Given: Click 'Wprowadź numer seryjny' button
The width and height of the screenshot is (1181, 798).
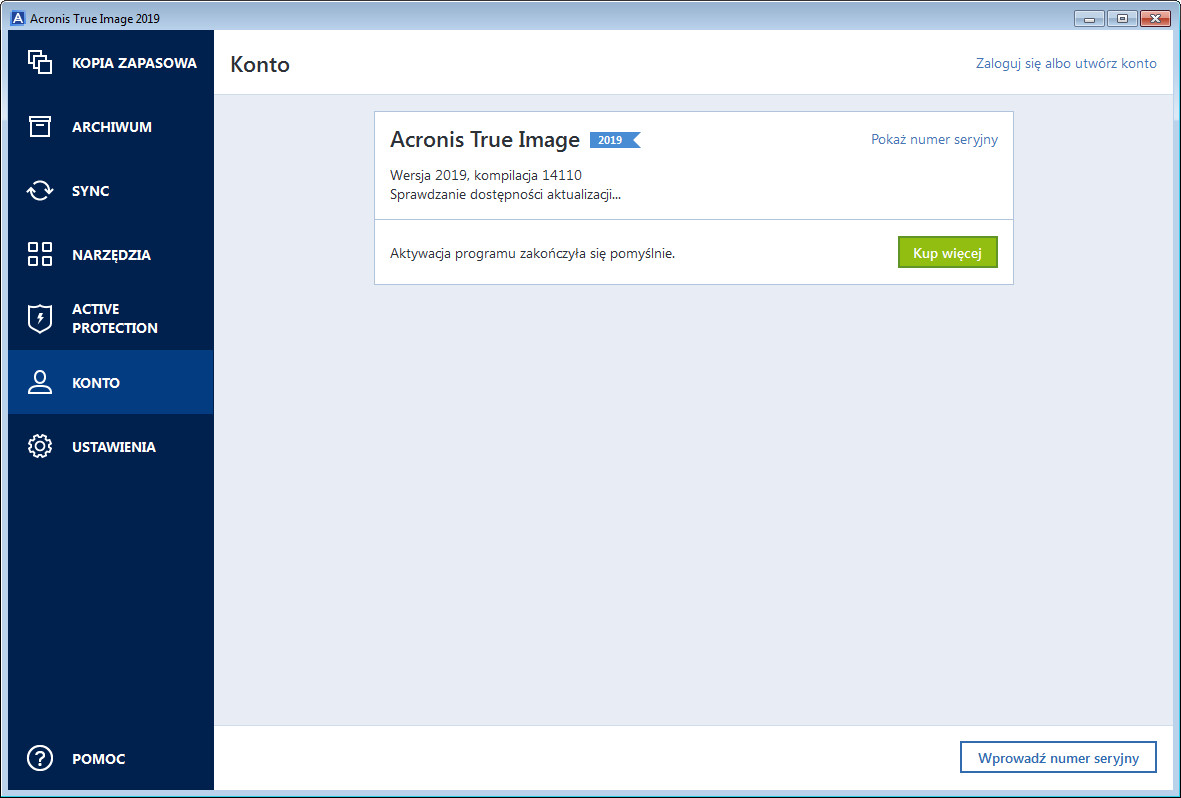Looking at the screenshot, I should coord(1058,757).
